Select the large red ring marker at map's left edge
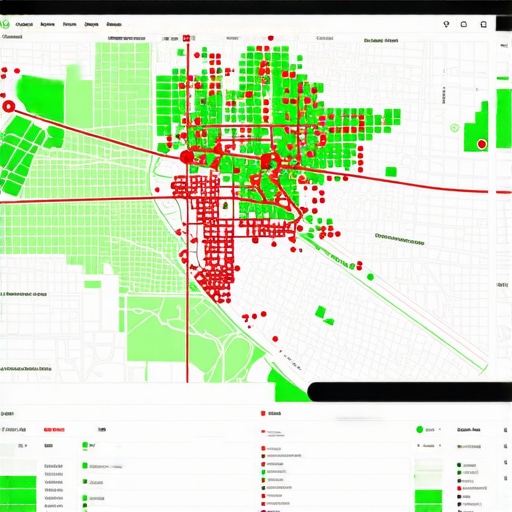Image resolution: width=512 pixels, height=512 pixels. [8, 106]
